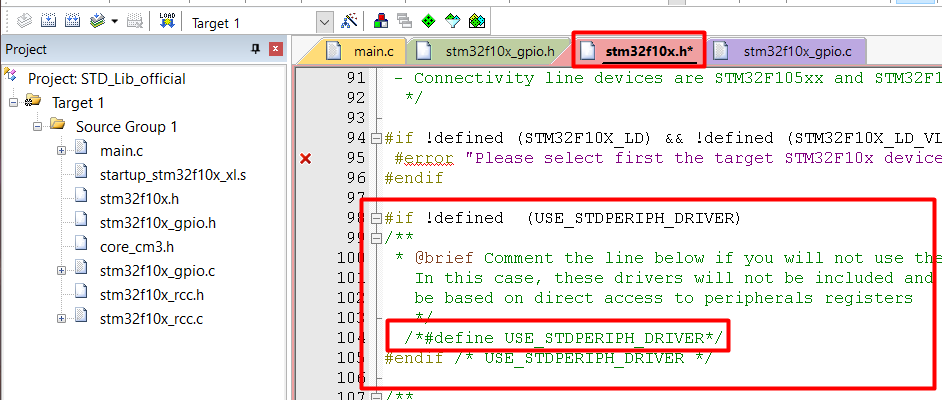Collapse the comment fold at line 99
Viewport: 942px width, 400px height.
[x=377, y=238]
